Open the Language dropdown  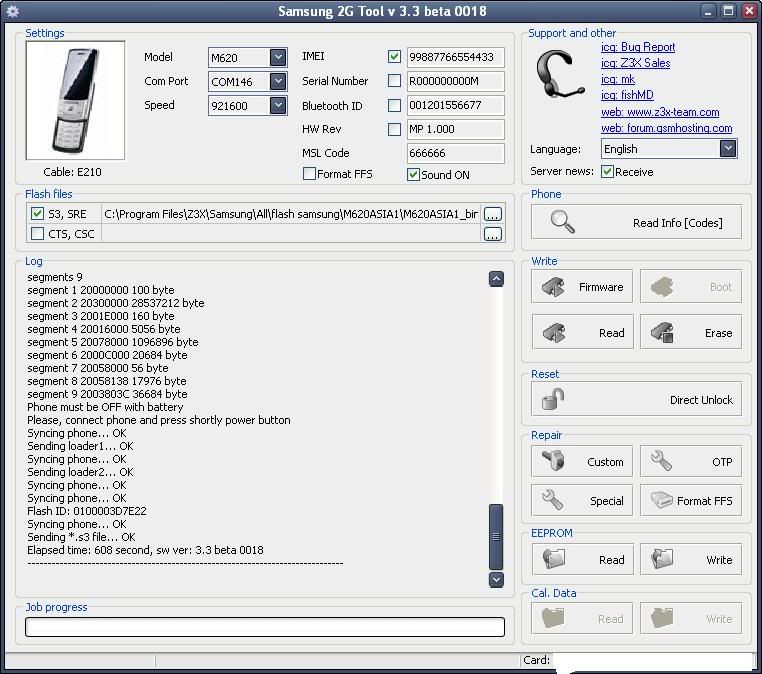click(x=727, y=149)
